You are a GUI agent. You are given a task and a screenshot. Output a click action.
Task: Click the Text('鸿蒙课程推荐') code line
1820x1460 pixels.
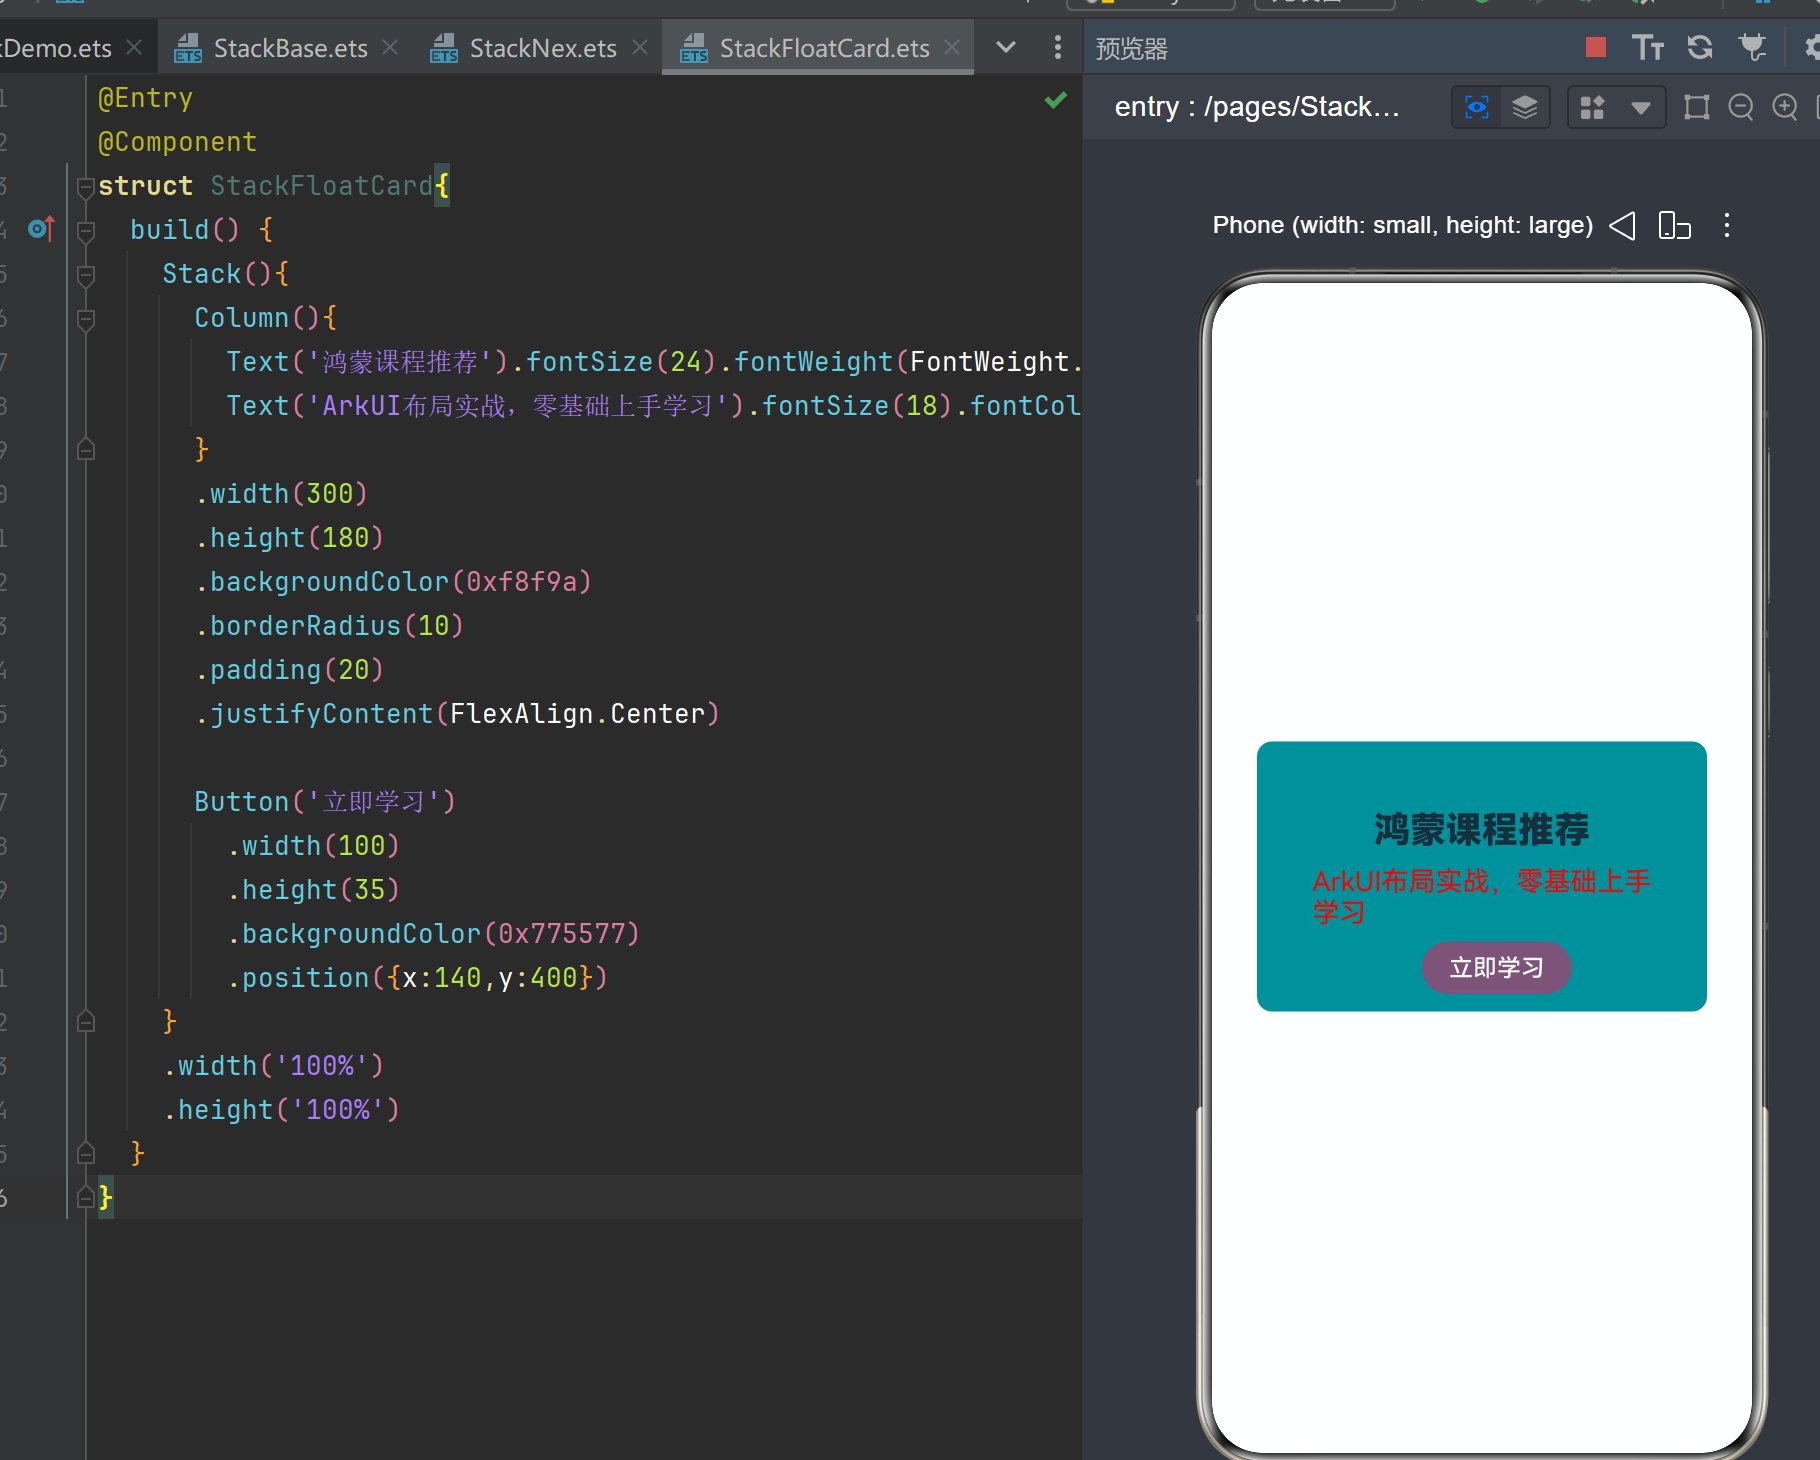point(654,362)
